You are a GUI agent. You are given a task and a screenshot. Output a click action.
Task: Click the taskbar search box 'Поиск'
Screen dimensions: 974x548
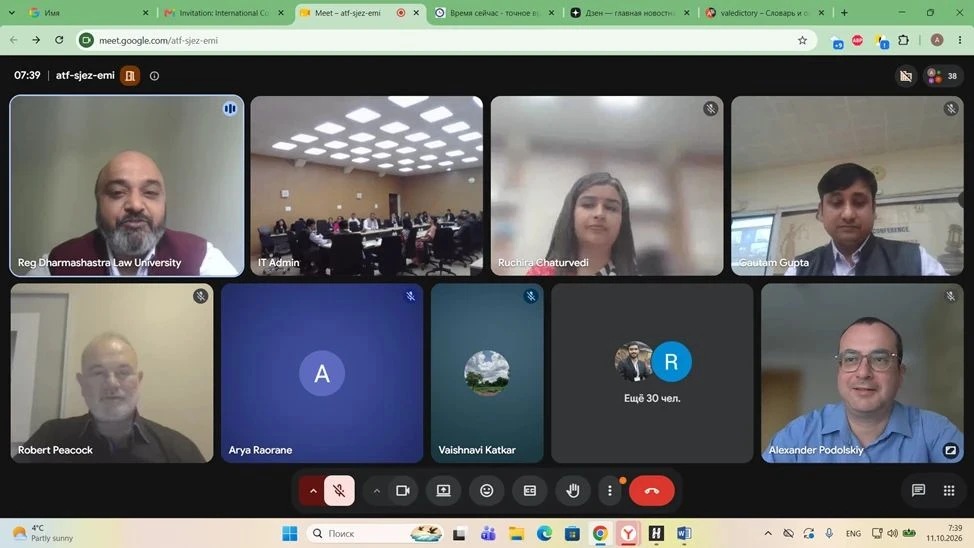(376, 533)
